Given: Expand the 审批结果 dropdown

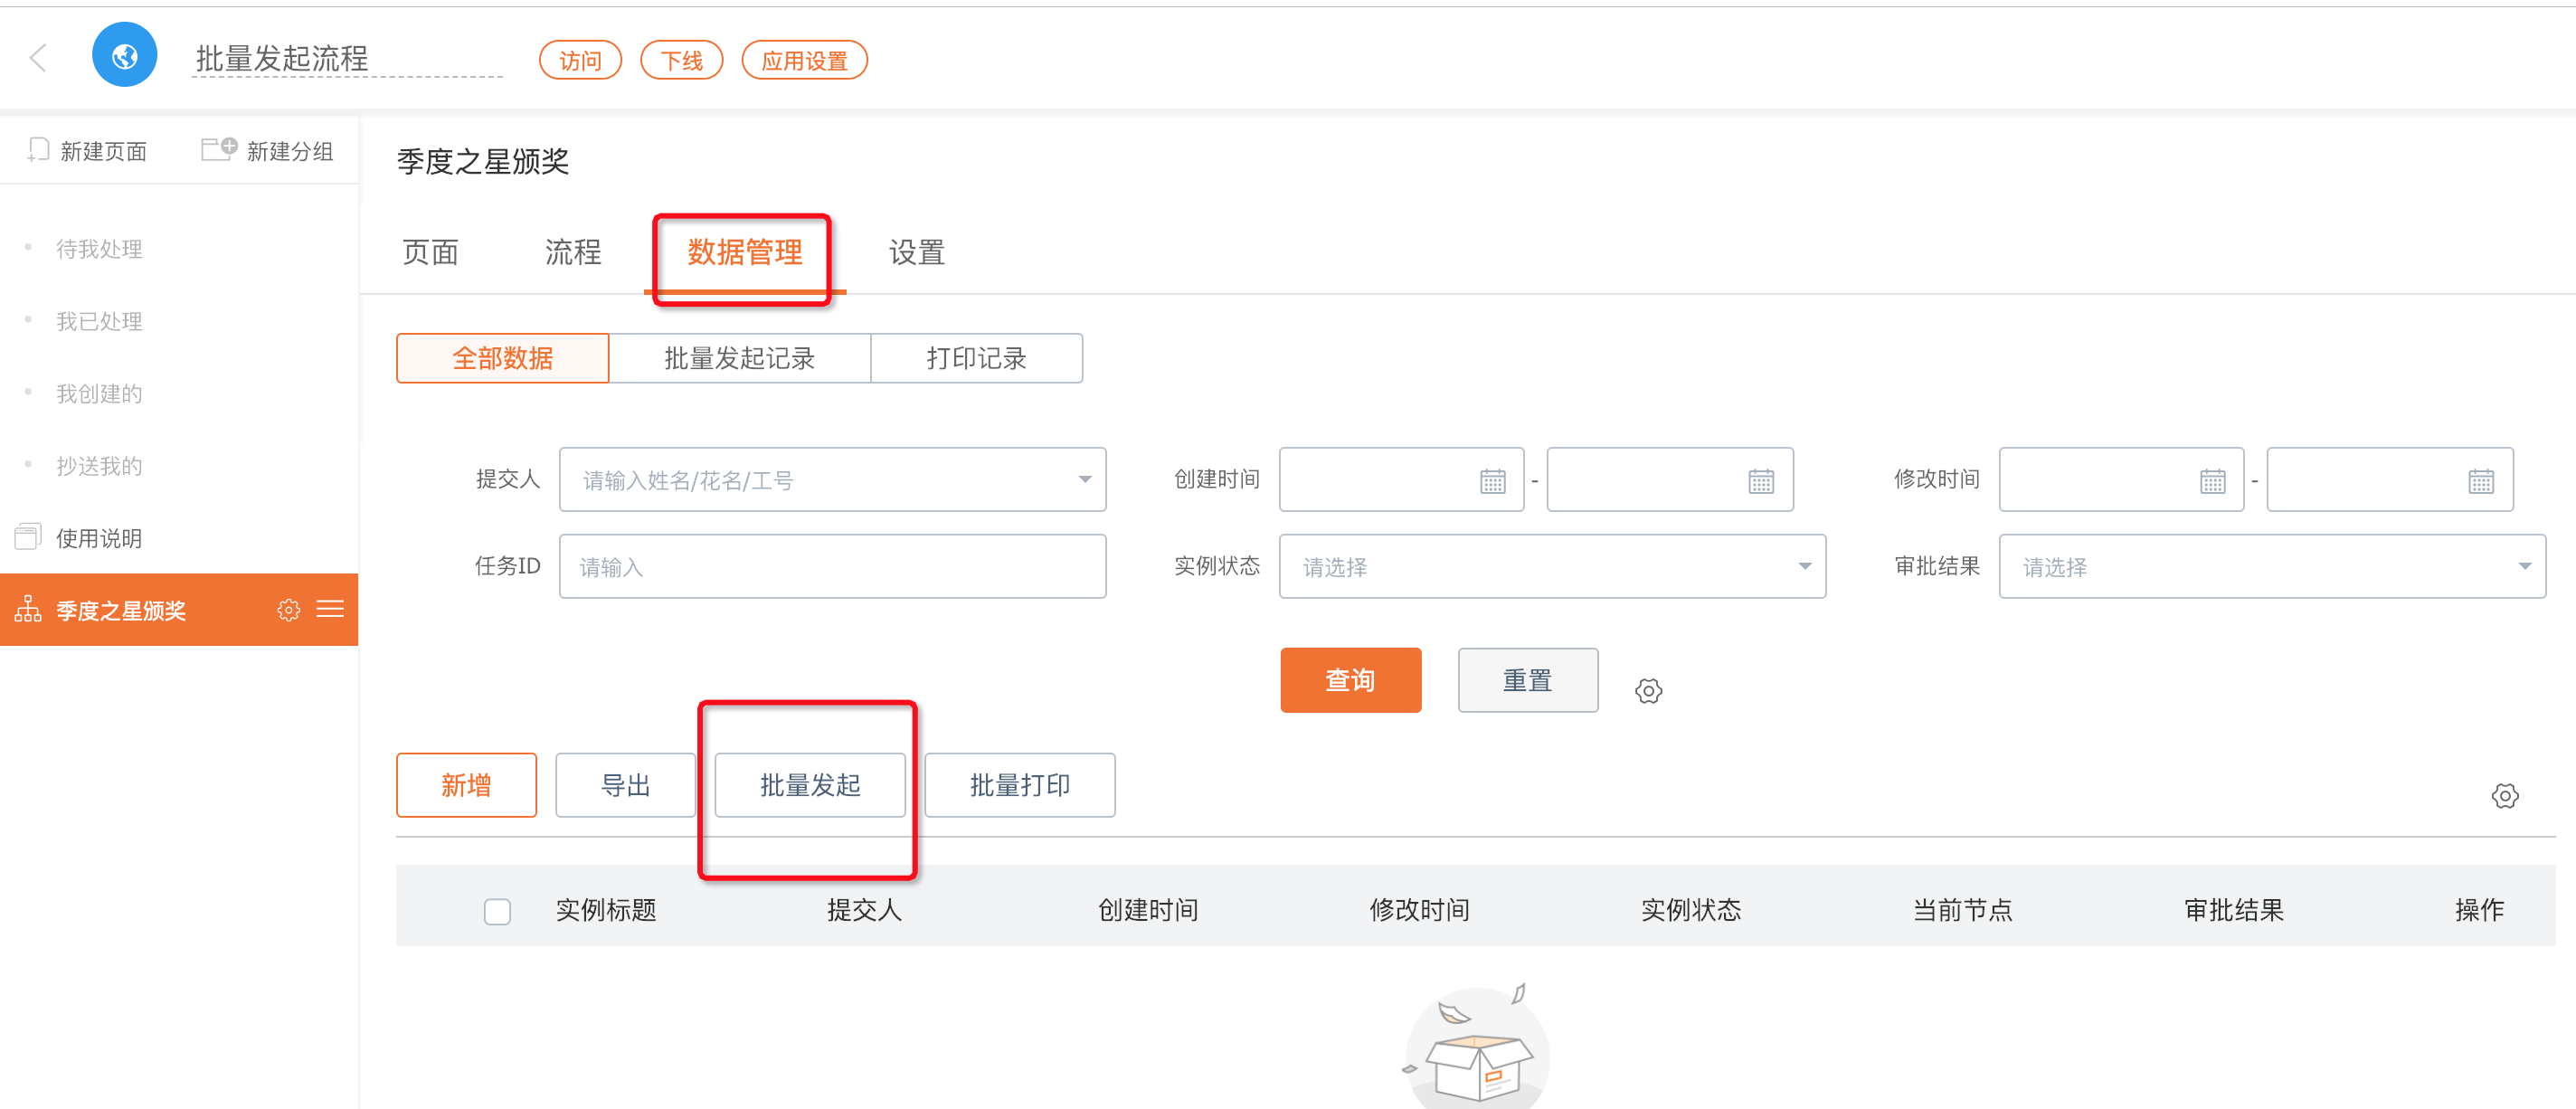Looking at the screenshot, I should point(2524,567).
